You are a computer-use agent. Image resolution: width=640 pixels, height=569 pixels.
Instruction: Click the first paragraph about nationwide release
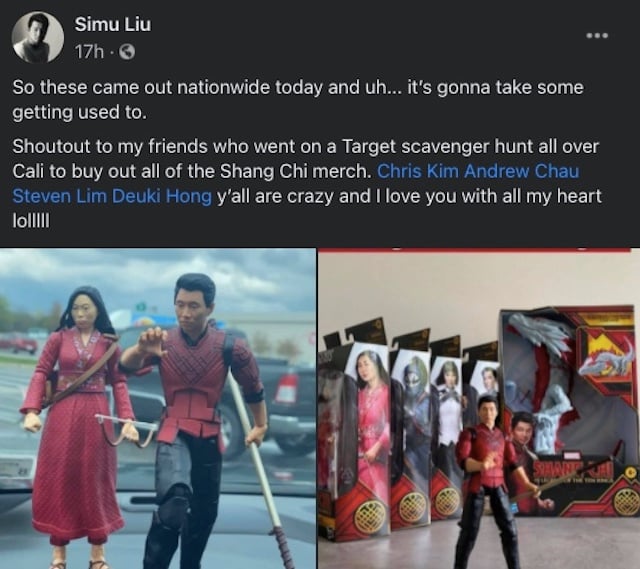(x=298, y=100)
